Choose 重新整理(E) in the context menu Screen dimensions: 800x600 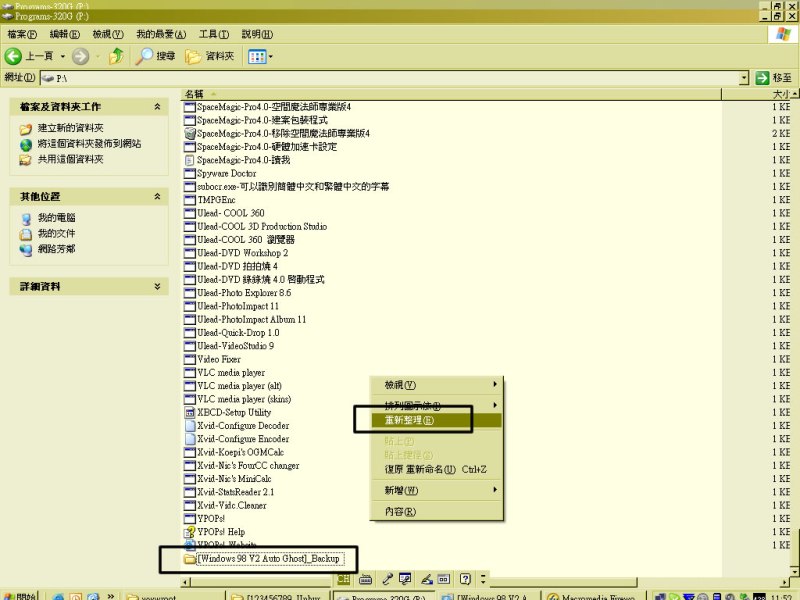coord(437,420)
